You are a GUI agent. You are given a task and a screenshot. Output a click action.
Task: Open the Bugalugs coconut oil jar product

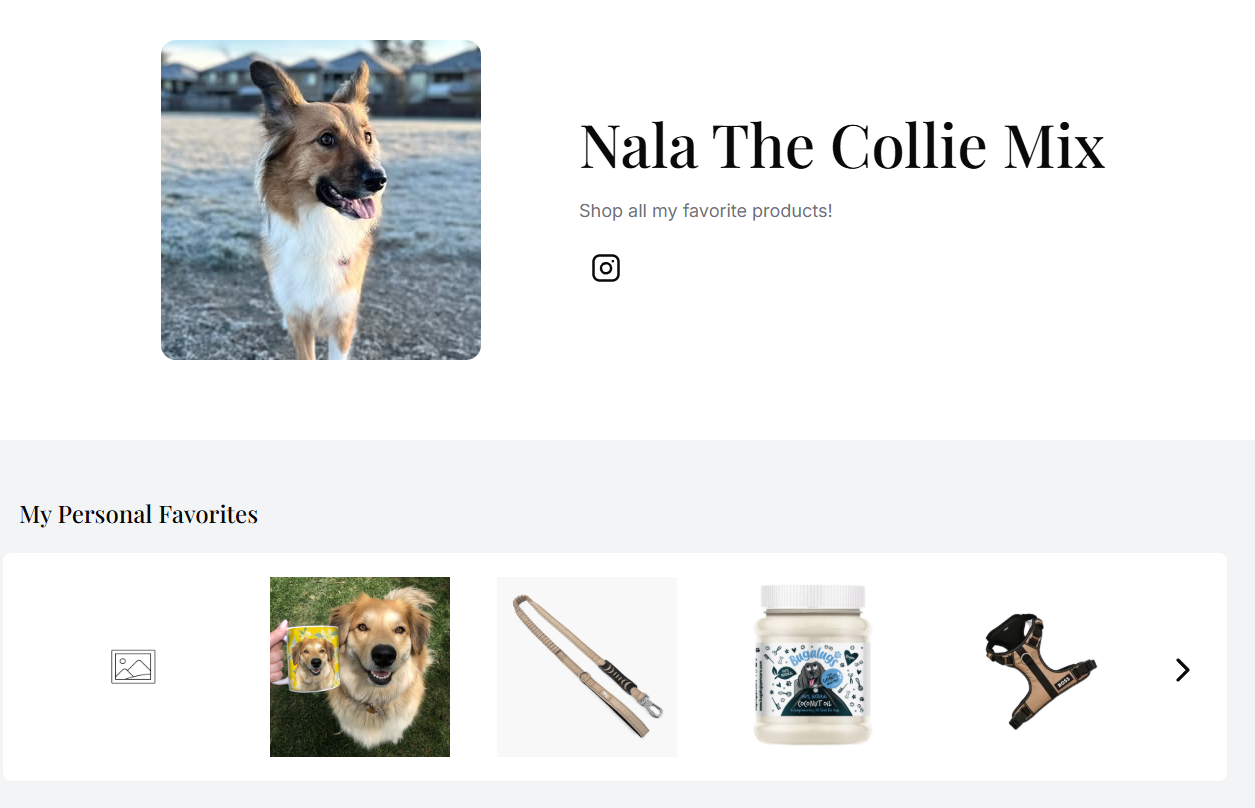click(813, 667)
